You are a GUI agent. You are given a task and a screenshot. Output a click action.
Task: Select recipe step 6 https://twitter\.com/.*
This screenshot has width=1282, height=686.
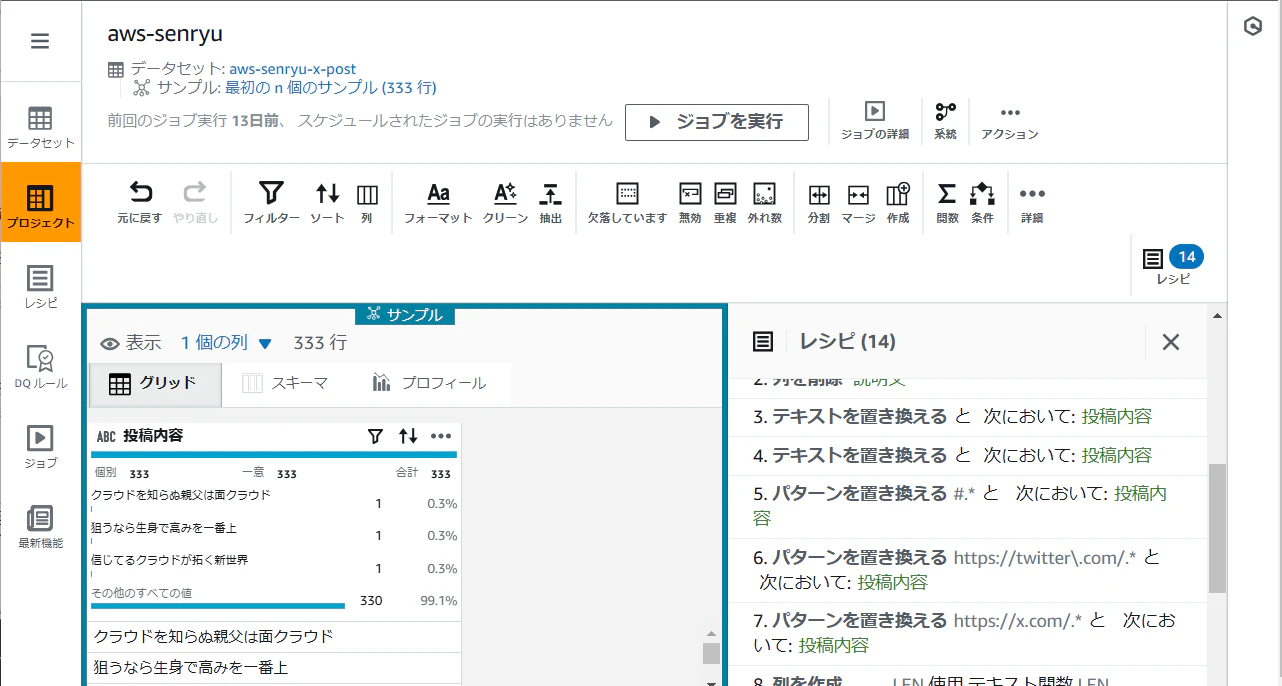point(967,570)
